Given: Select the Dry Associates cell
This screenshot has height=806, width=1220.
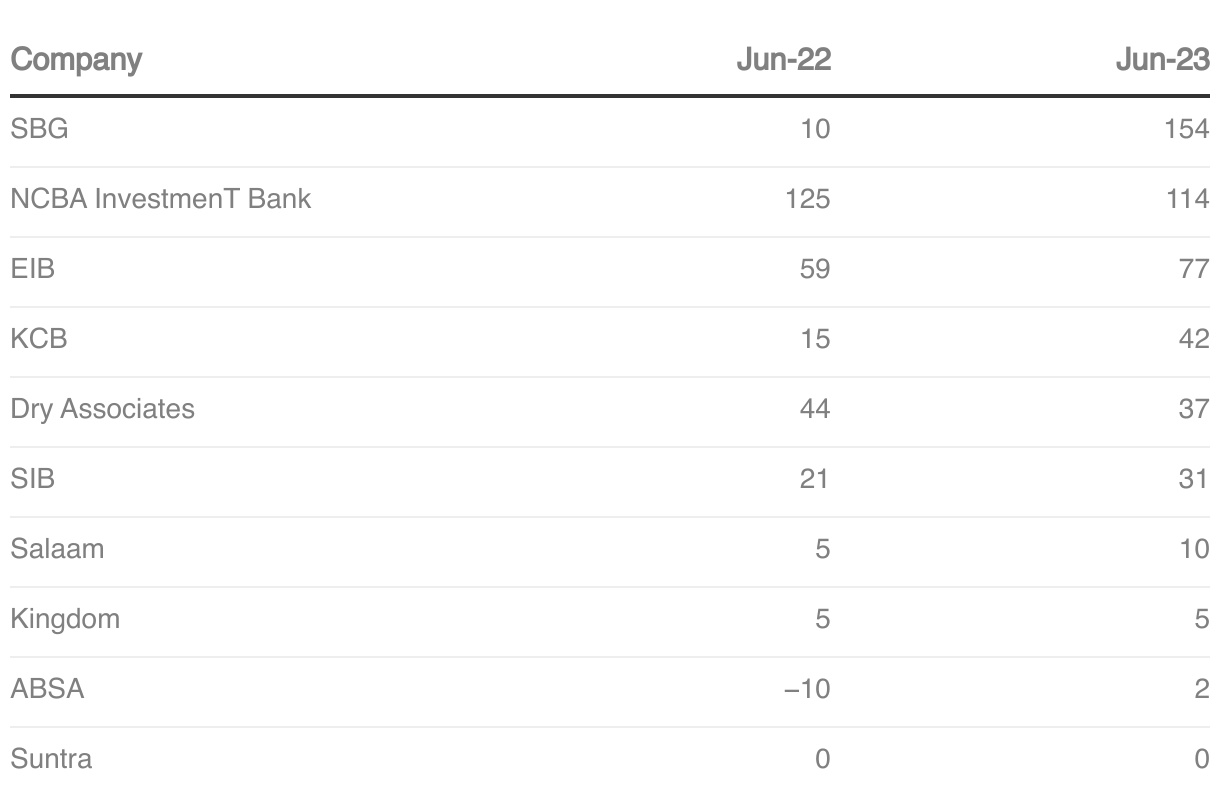Looking at the screenshot, I should [x=103, y=409].
